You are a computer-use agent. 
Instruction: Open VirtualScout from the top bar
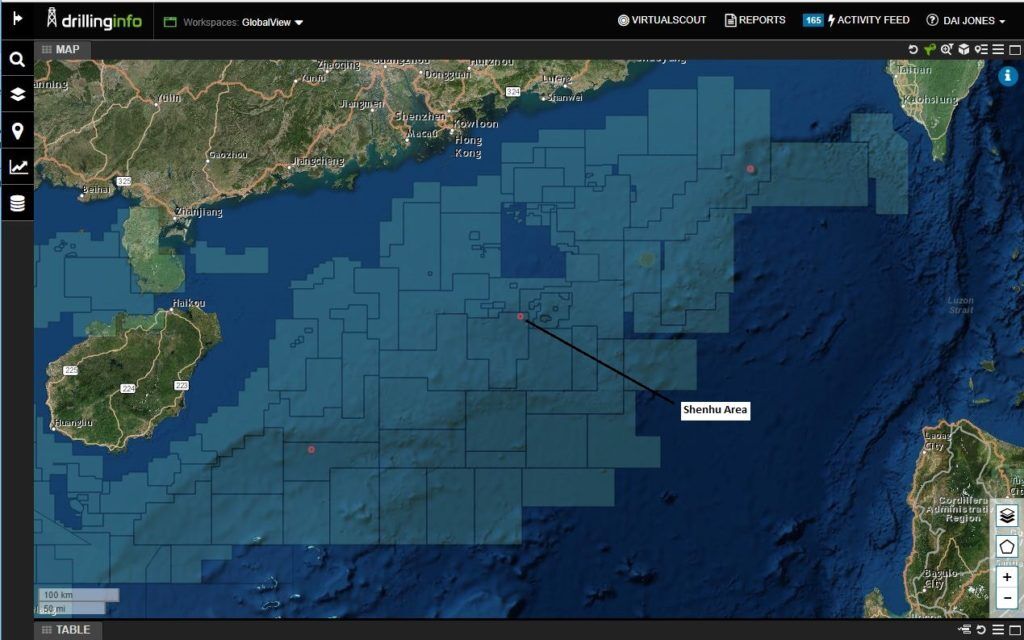[x=662, y=20]
